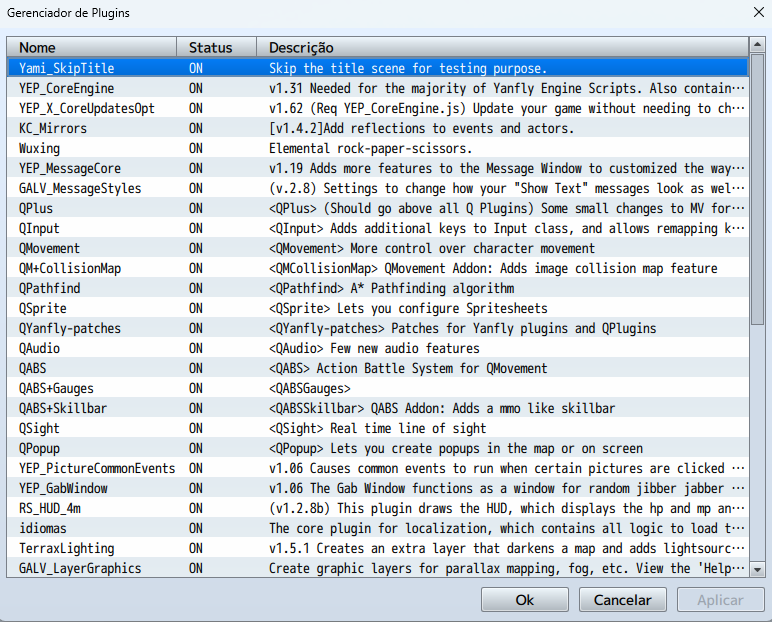Click the ON status of idiomas
The image size is (772, 622).
196,528
